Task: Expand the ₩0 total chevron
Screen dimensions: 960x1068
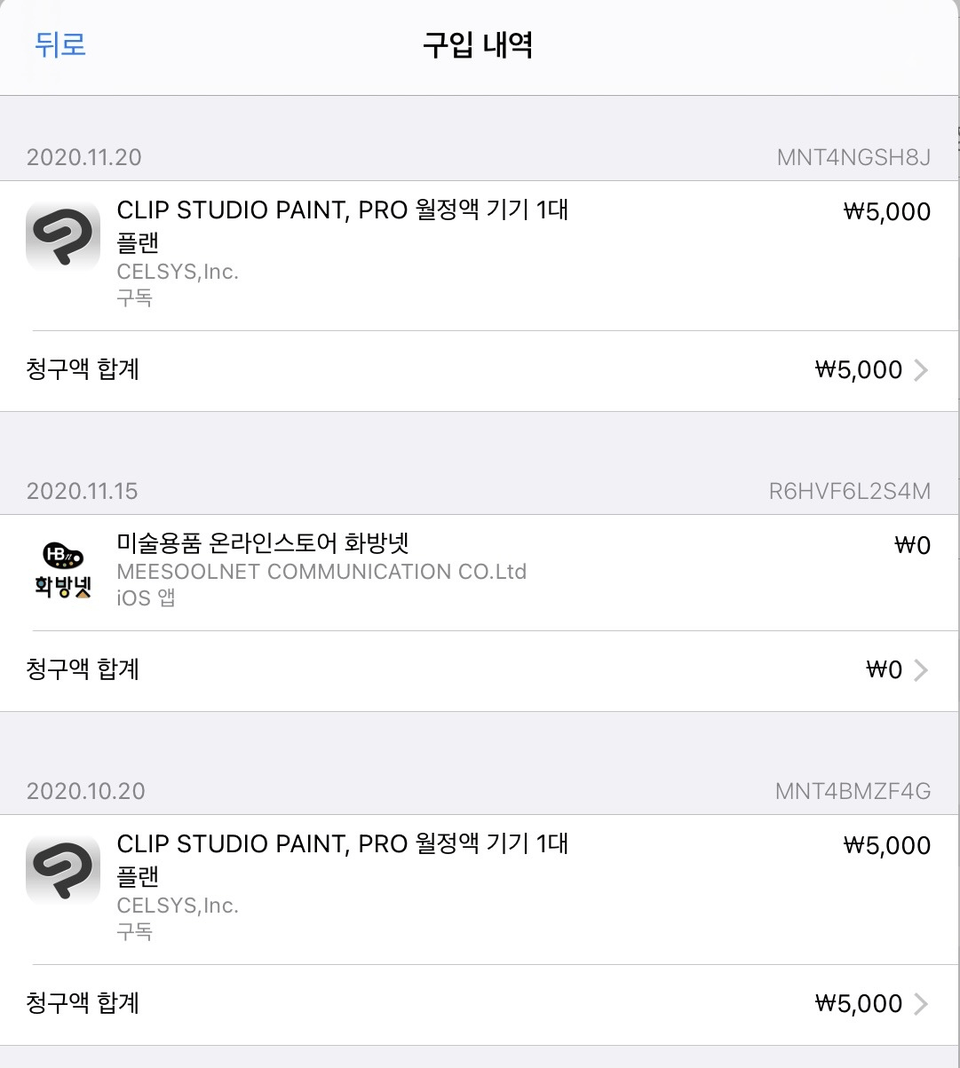Action: 921,670
